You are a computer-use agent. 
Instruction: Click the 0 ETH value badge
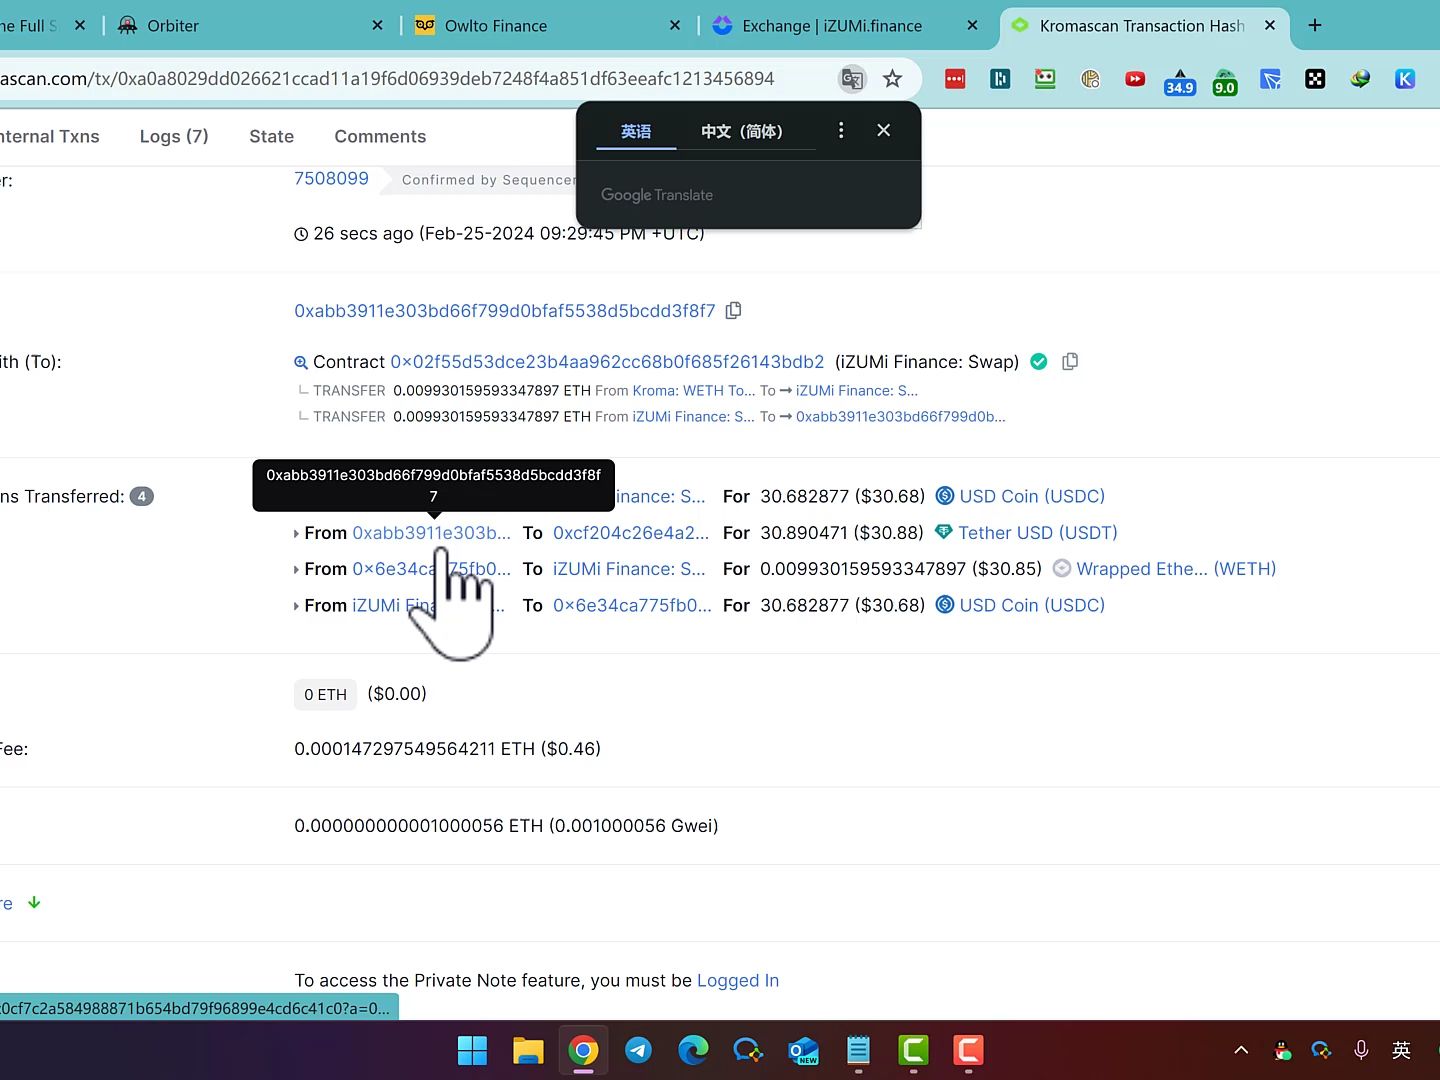coord(325,694)
